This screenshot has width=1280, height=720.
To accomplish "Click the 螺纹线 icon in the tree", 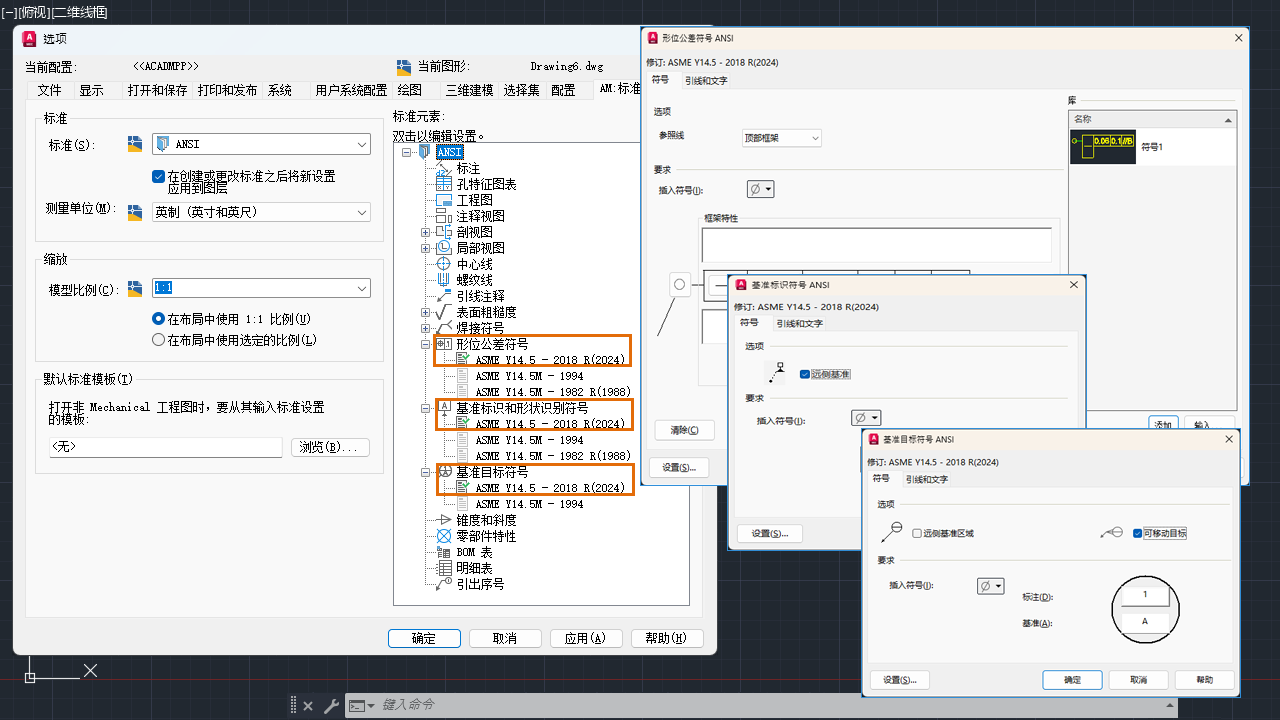I will [445, 280].
